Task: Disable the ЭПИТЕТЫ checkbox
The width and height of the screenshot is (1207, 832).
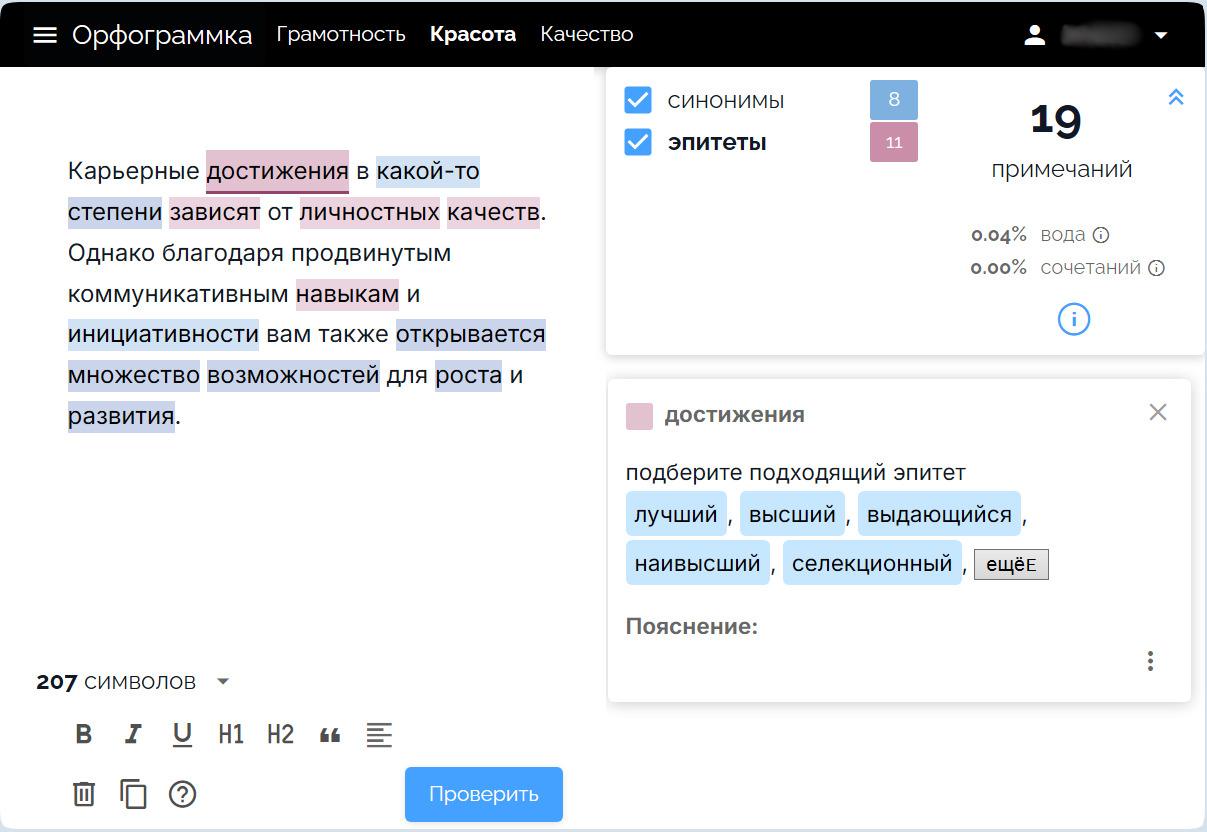Action: point(636,142)
